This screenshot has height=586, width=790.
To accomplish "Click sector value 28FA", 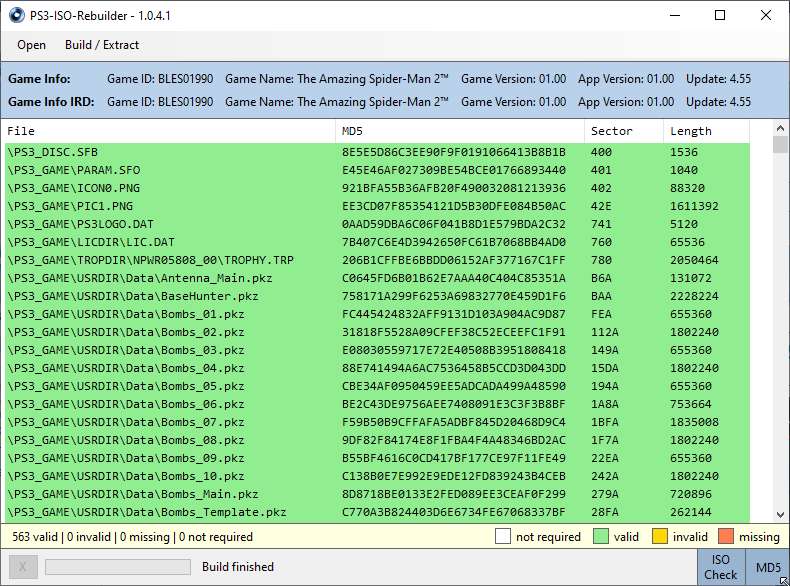I will [x=605, y=512].
